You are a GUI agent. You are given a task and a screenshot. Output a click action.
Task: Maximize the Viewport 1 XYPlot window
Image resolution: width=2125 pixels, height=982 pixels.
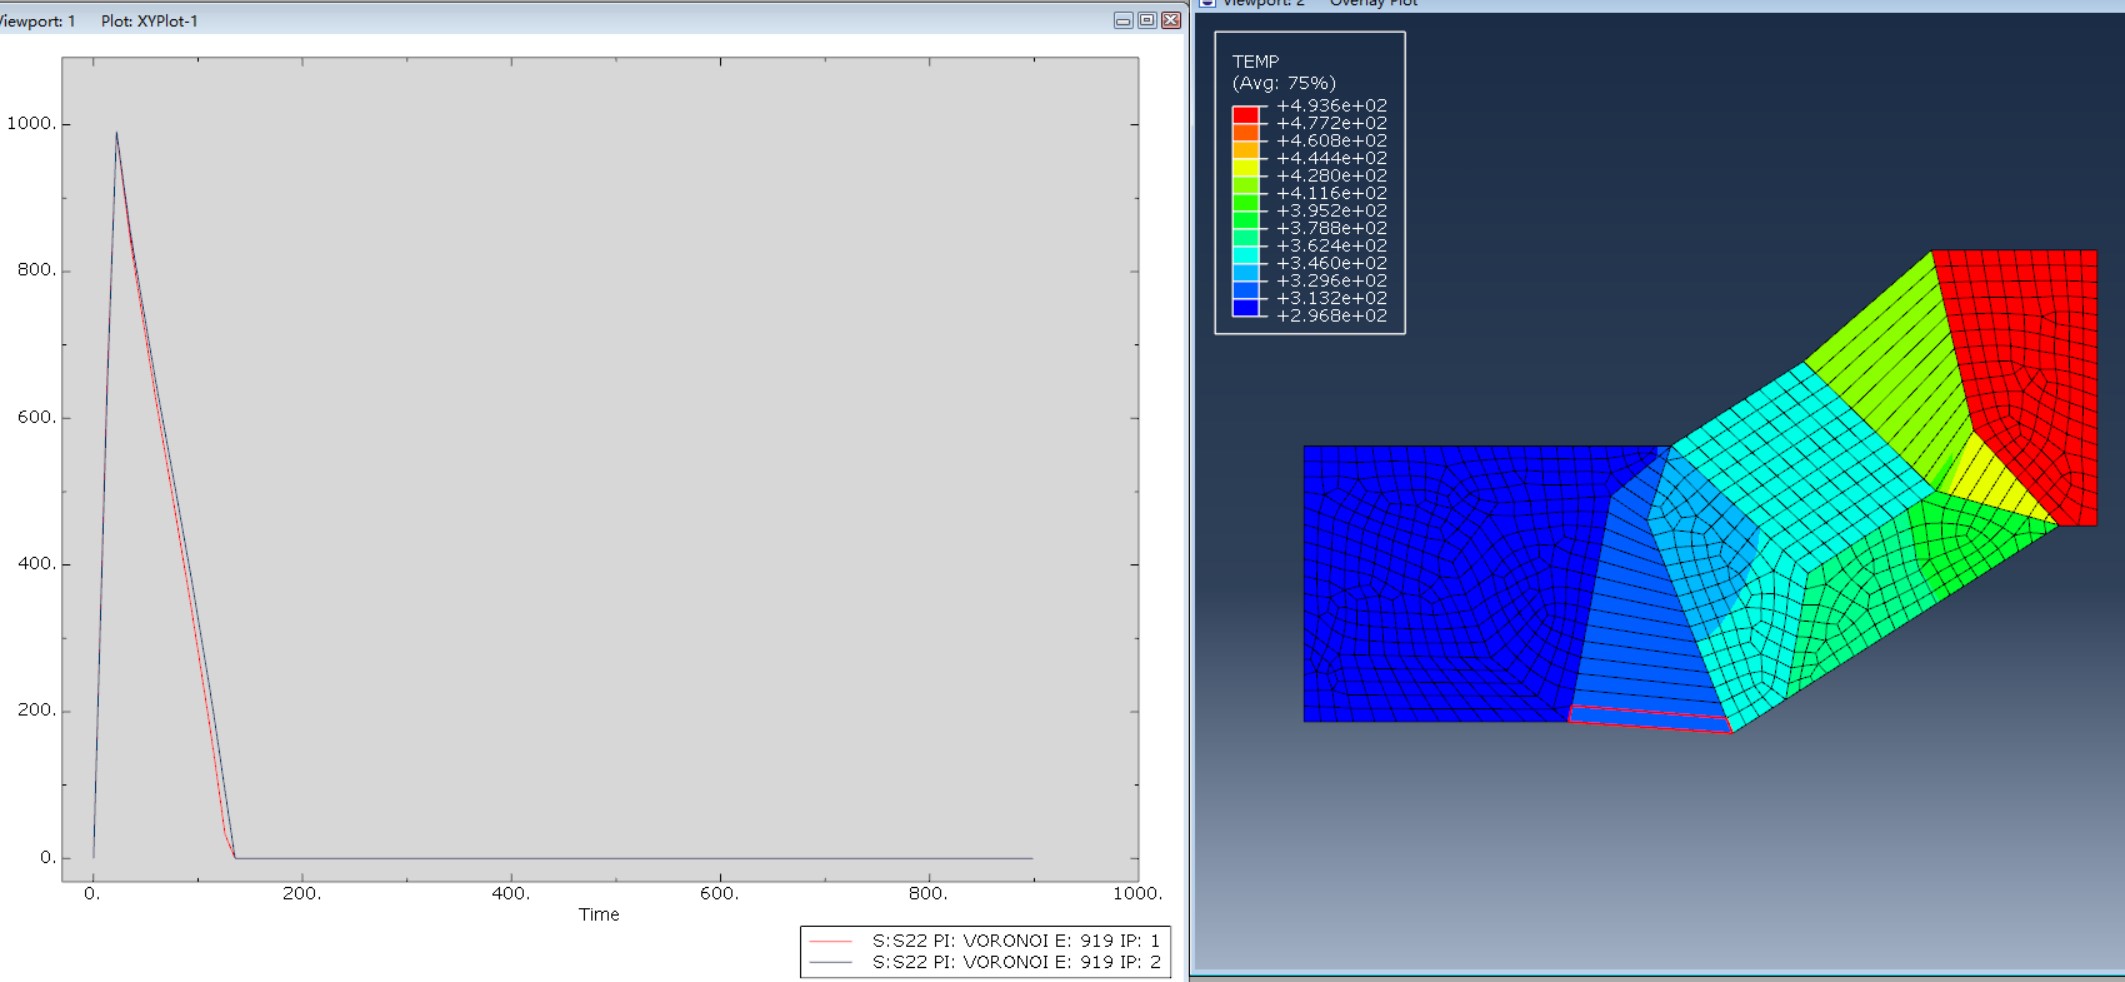click(1147, 21)
